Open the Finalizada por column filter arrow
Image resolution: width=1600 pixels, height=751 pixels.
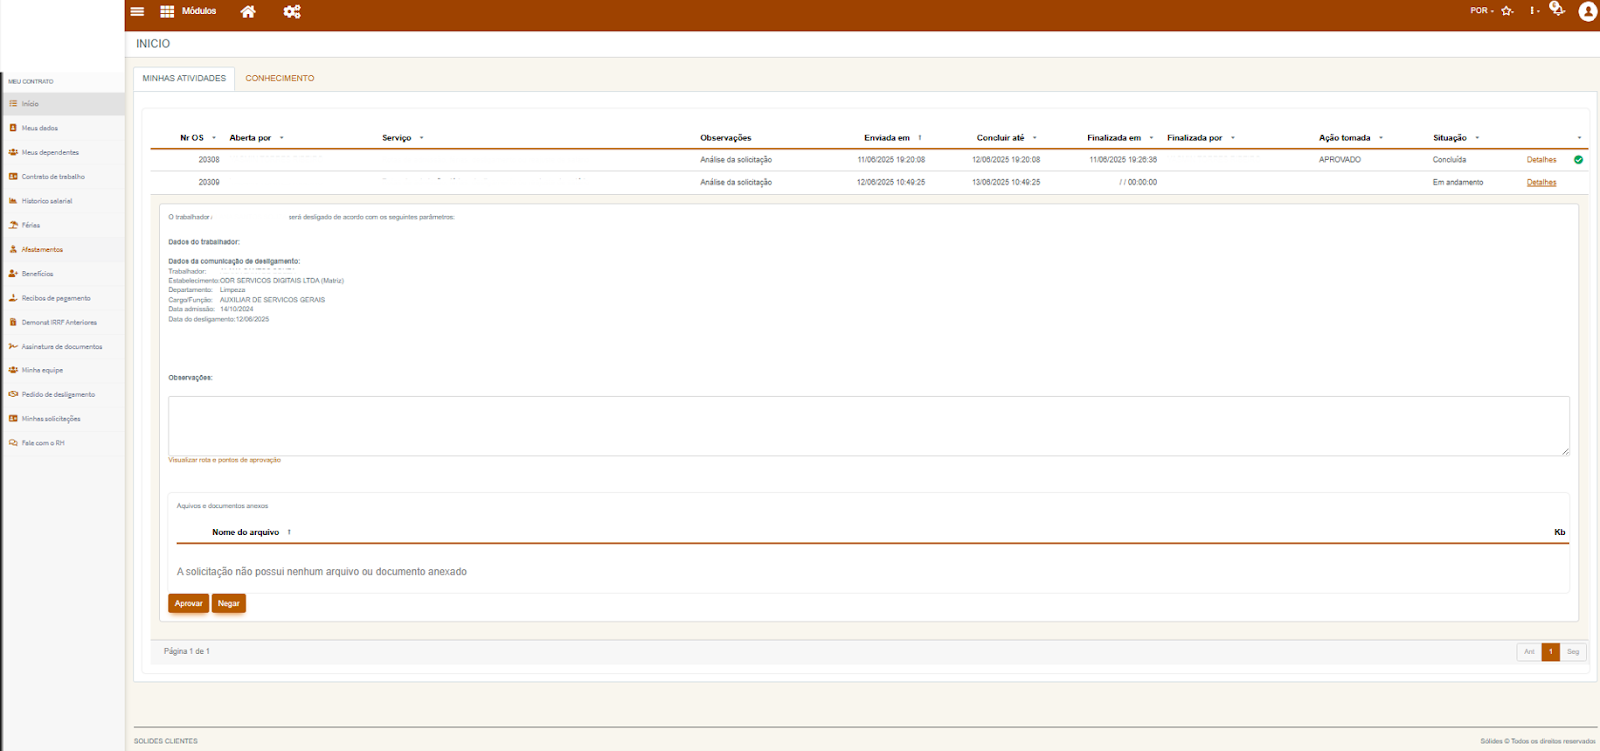(x=1233, y=138)
